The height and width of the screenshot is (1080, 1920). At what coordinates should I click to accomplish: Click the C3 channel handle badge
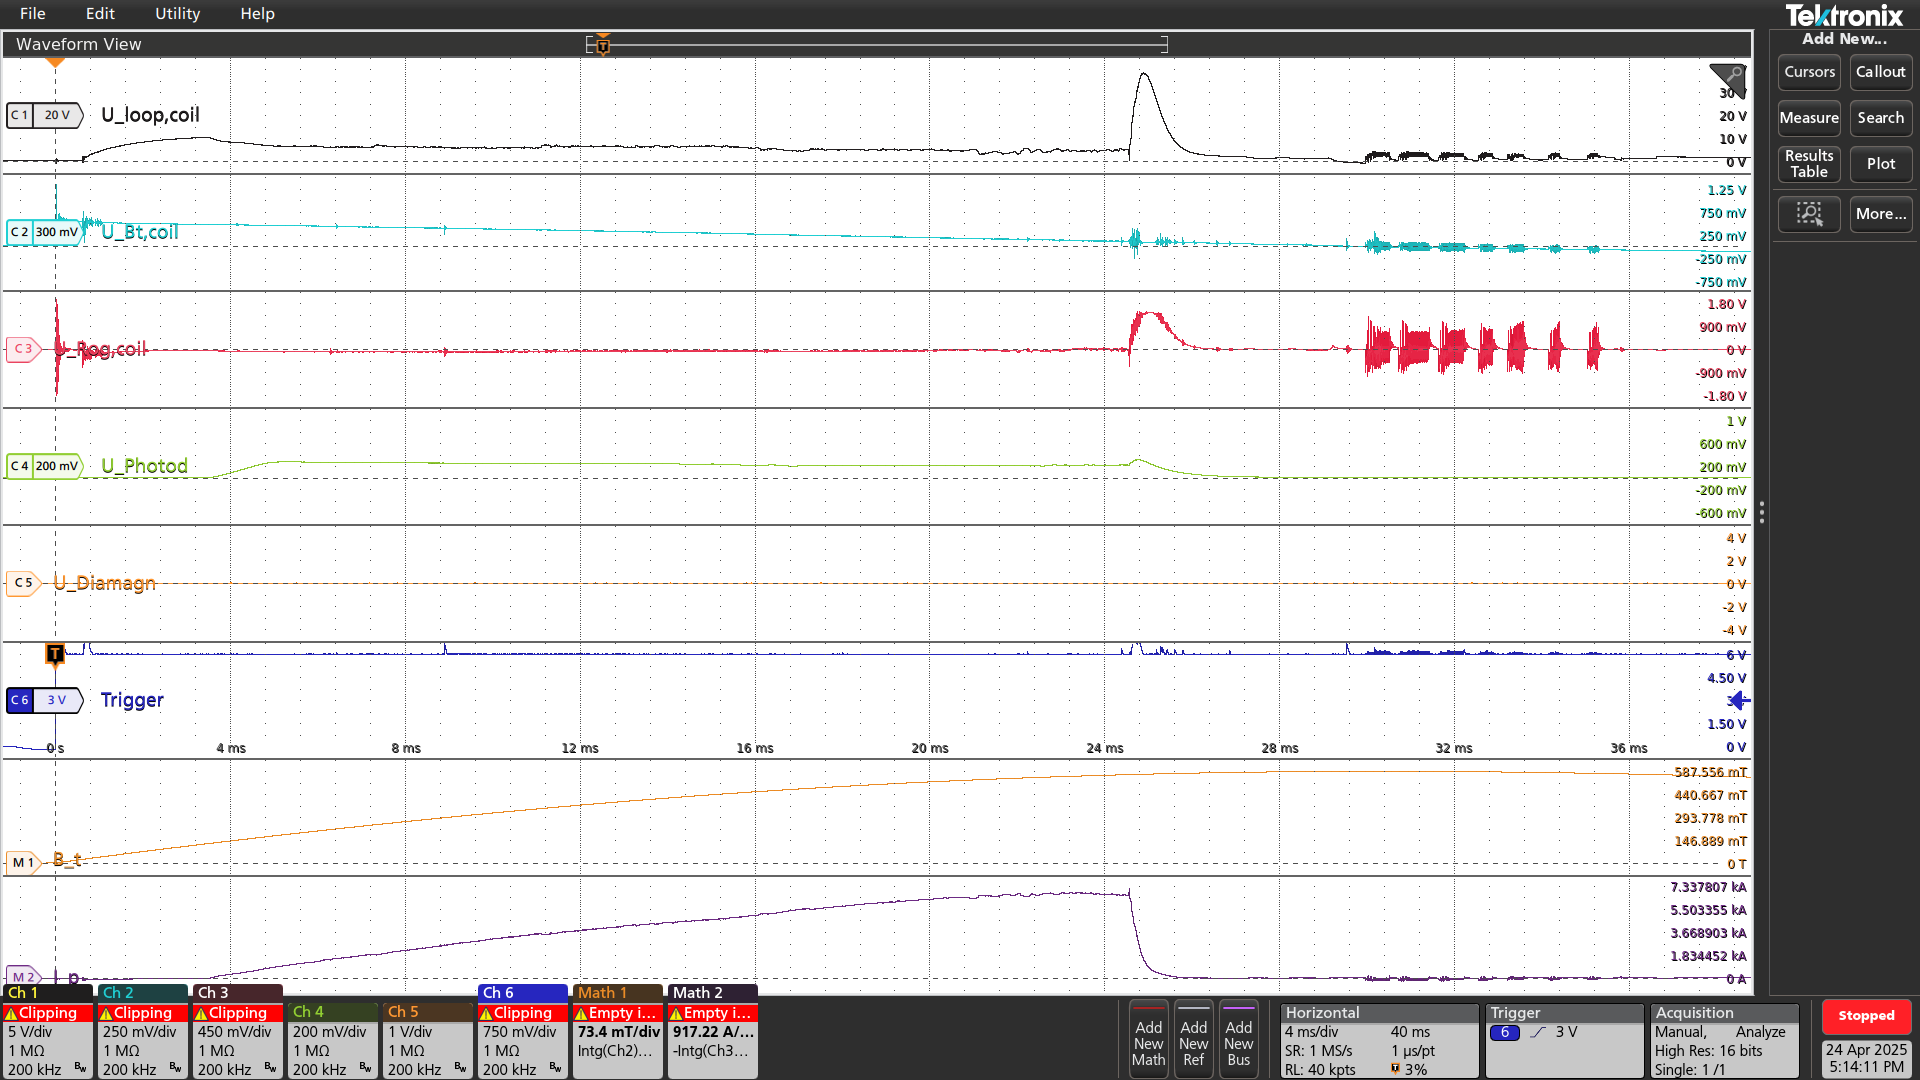[x=22, y=349]
